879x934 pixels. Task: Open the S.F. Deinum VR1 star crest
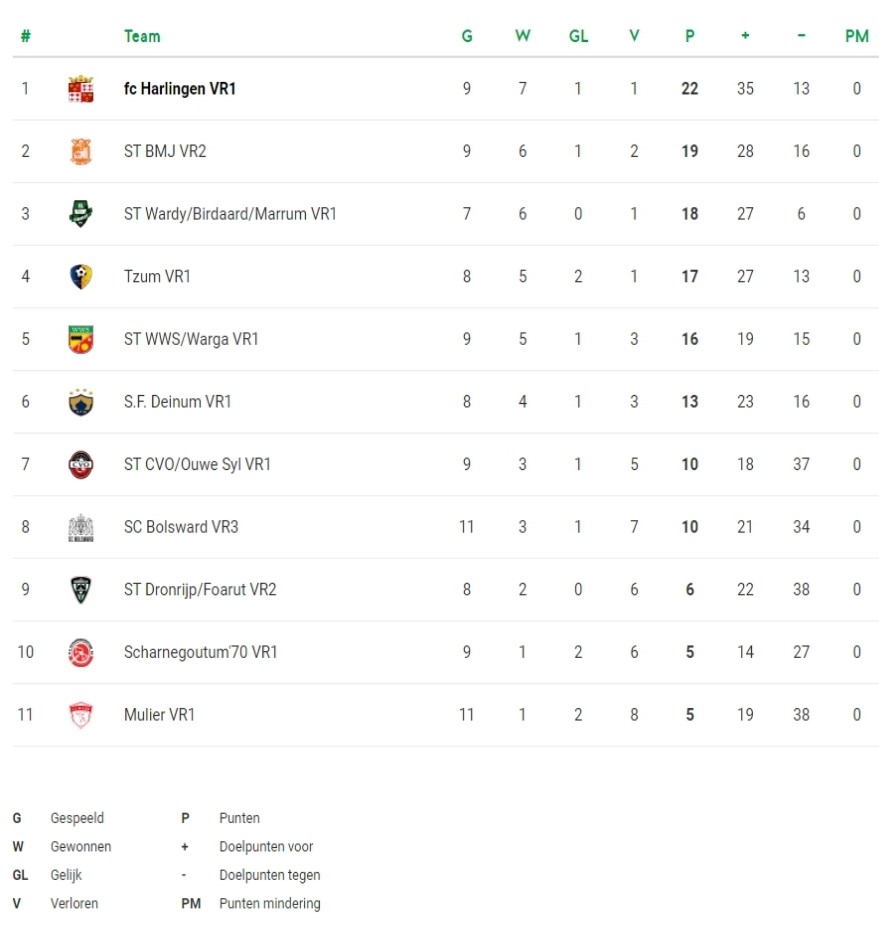tap(81, 402)
